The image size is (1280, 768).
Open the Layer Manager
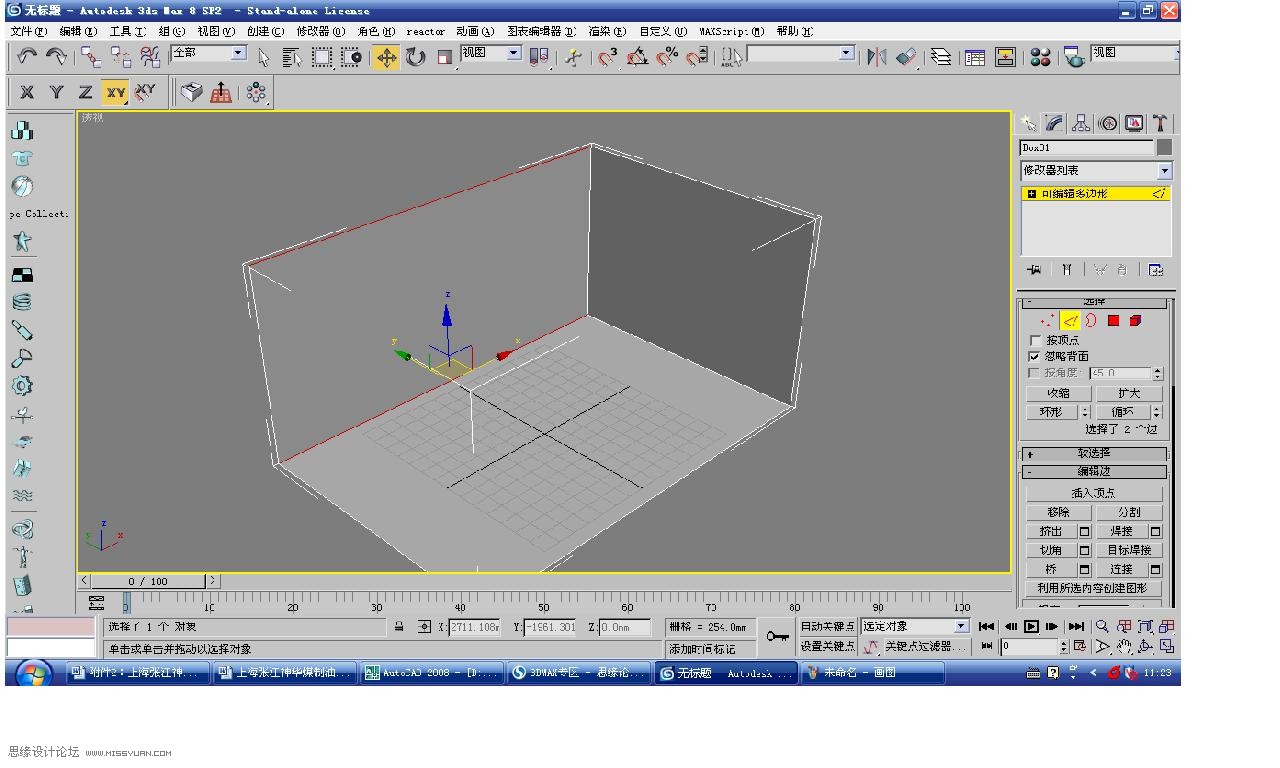coord(941,57)
